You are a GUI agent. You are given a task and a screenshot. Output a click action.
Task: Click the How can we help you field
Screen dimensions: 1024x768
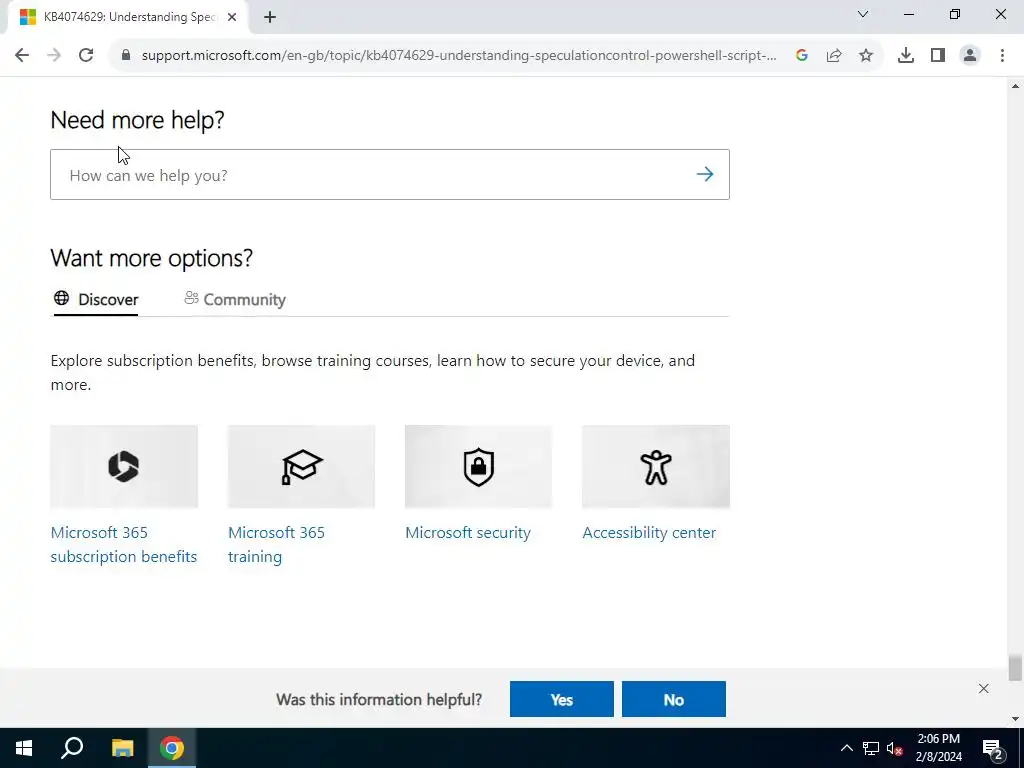(389, 174)
